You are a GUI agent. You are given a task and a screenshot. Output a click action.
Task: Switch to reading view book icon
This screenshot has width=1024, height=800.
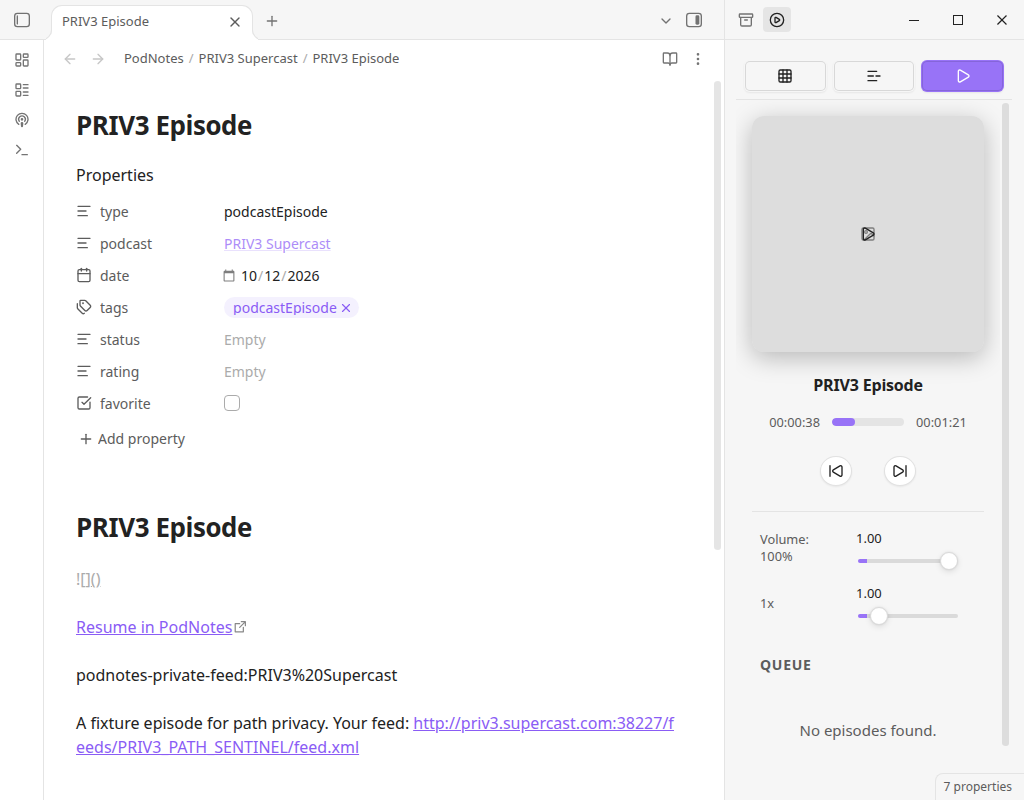coord(669,59)
